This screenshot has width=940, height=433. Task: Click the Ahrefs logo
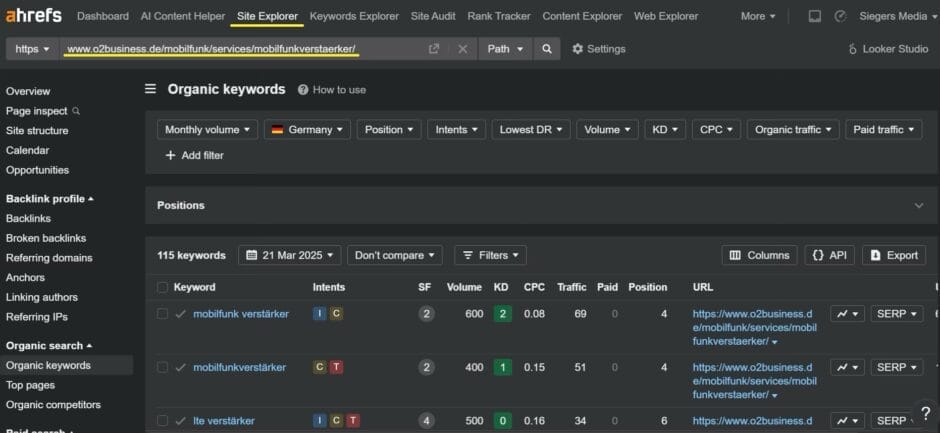coord(34,16)
